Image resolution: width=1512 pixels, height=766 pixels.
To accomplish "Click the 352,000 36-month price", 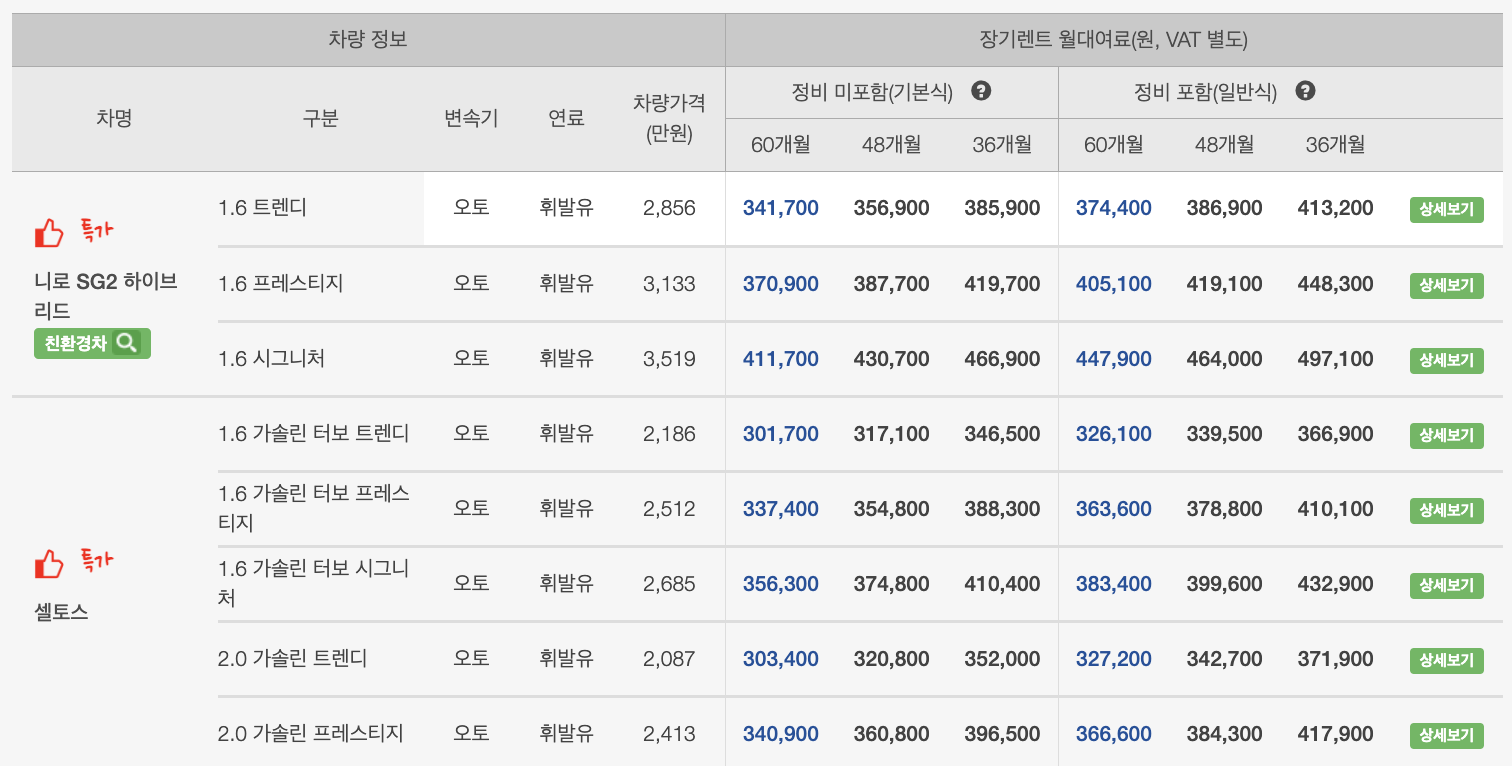I will click(1002, 659).
